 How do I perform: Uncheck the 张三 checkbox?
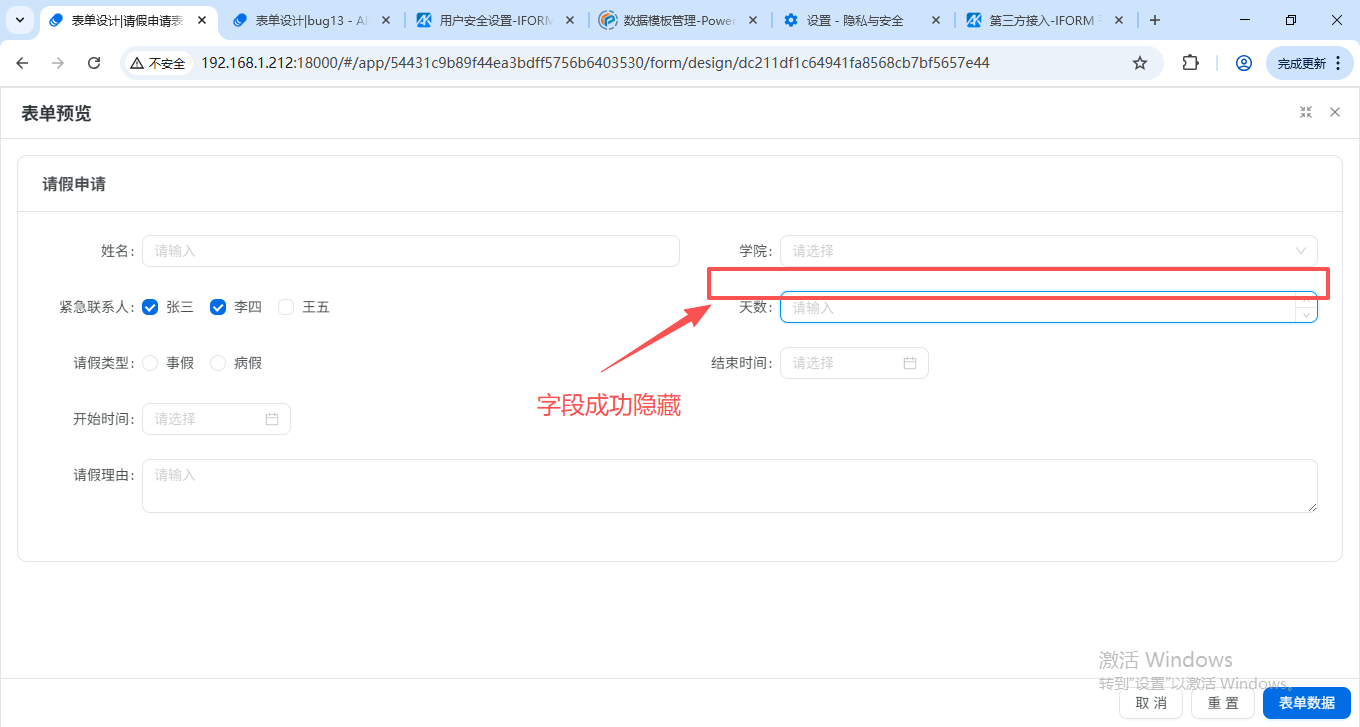151,307
